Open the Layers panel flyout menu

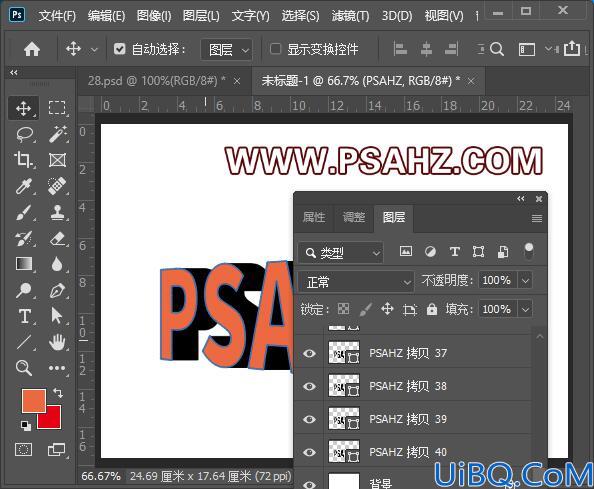tap(537, 219)
